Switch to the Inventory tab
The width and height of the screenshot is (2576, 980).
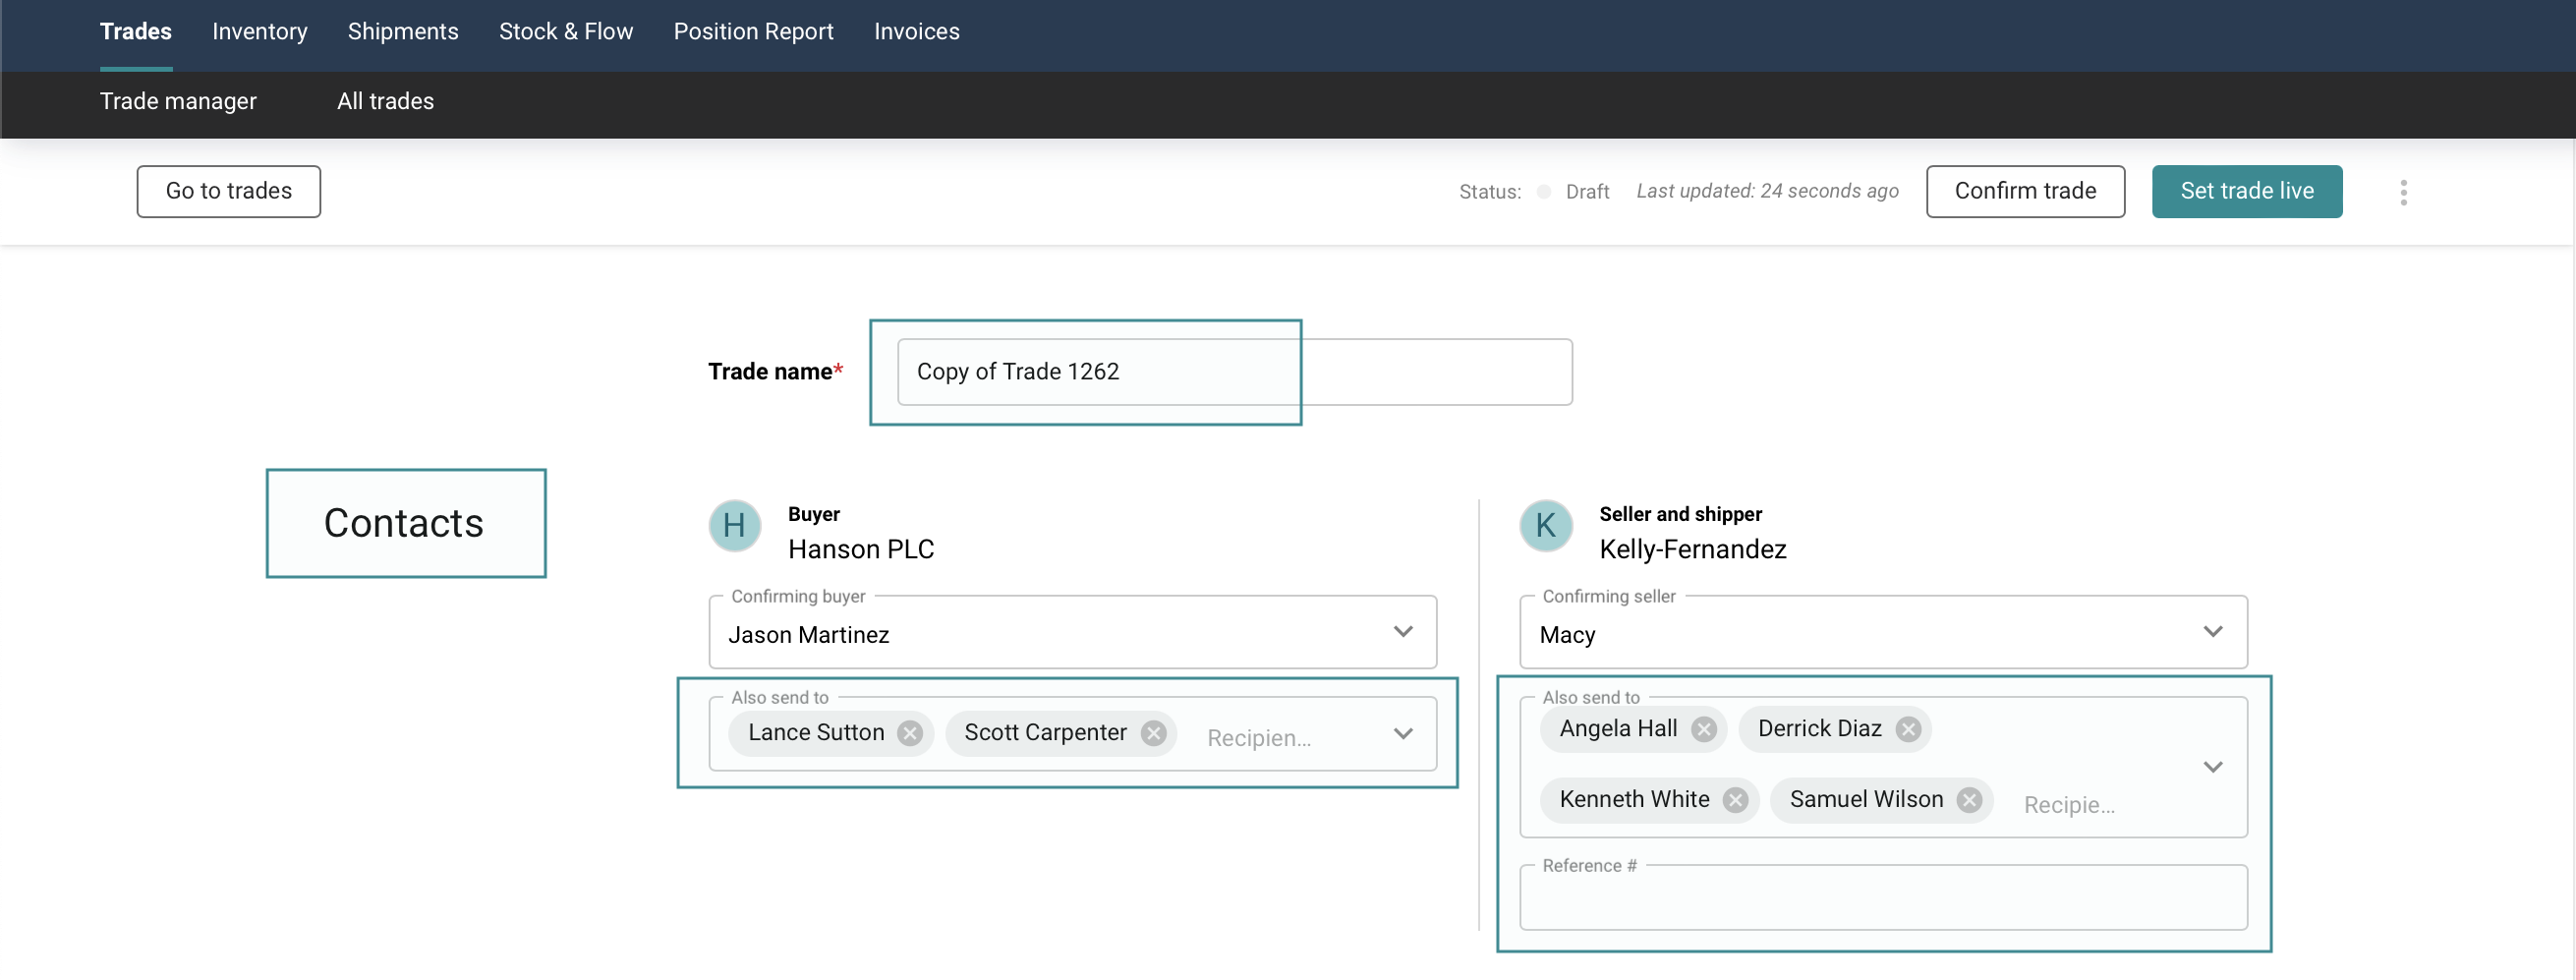(x=260, y=32)
